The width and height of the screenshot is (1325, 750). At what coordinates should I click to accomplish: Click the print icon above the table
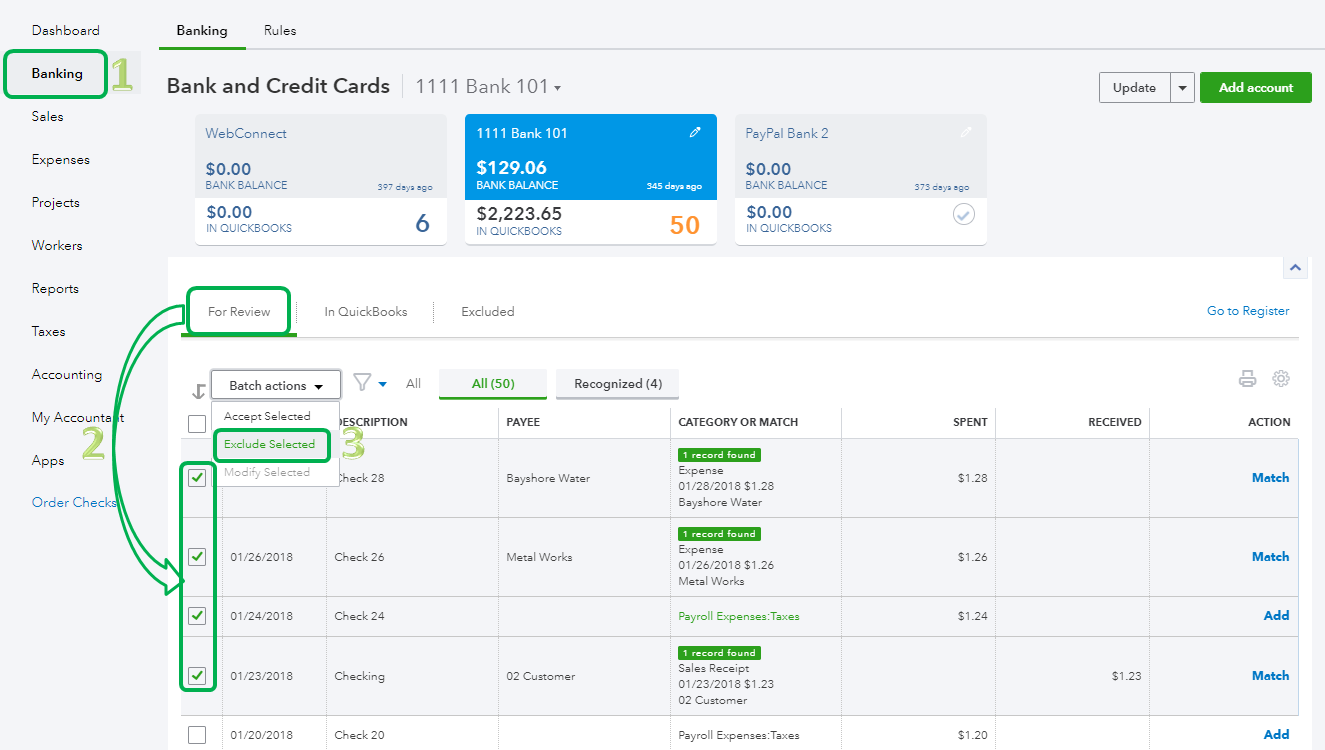click(x=1247, y=379)
